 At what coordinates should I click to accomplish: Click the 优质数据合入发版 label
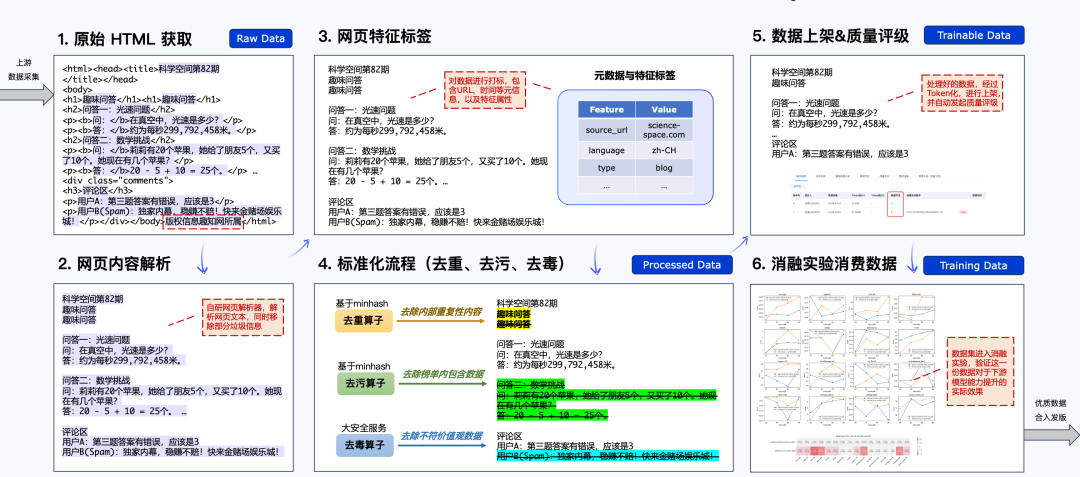coord(1050,410)
